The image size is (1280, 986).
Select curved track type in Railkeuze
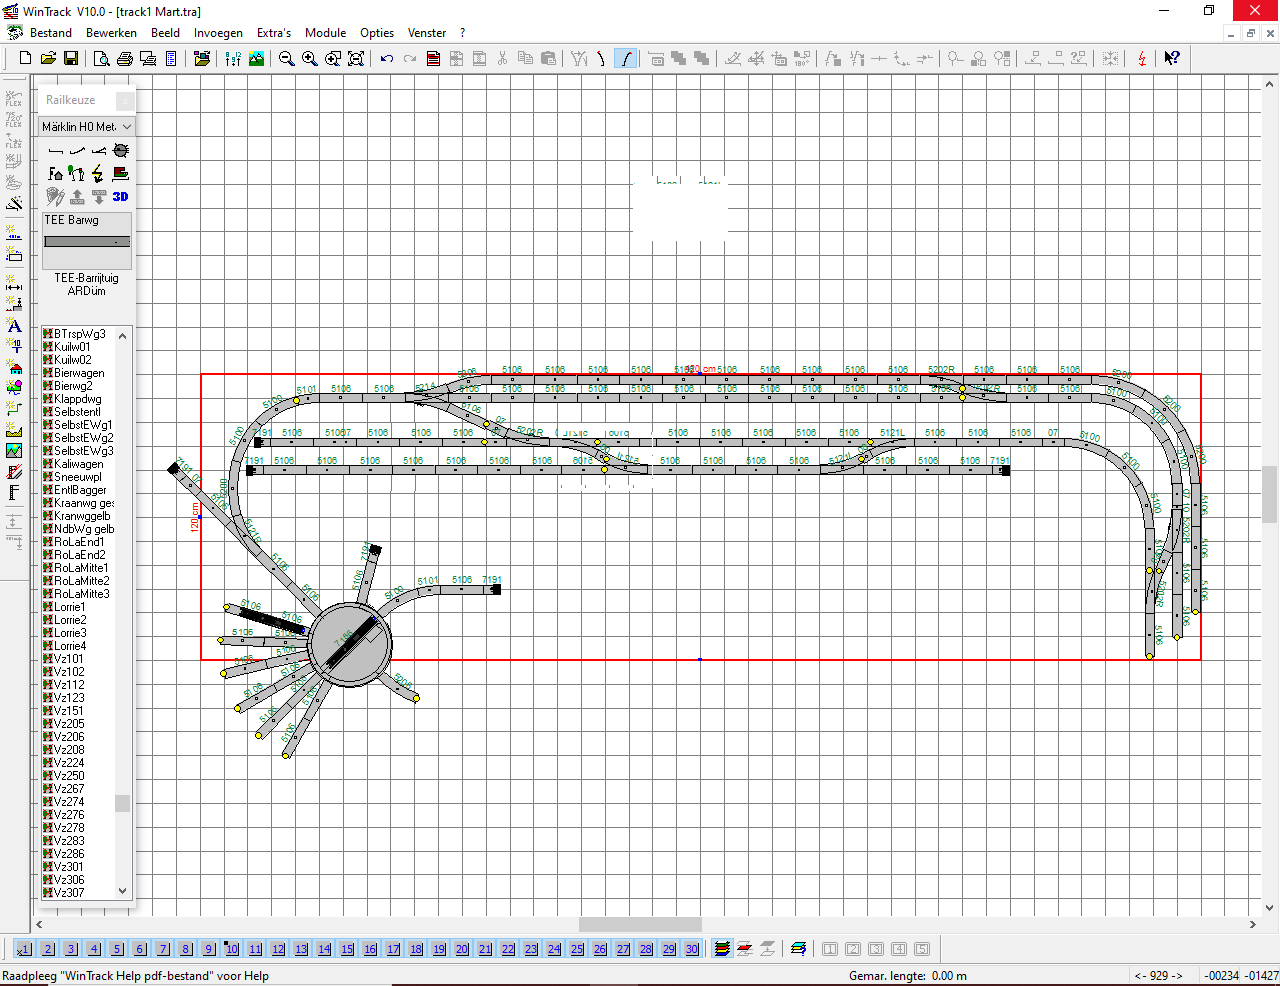[x=77, y=150]
